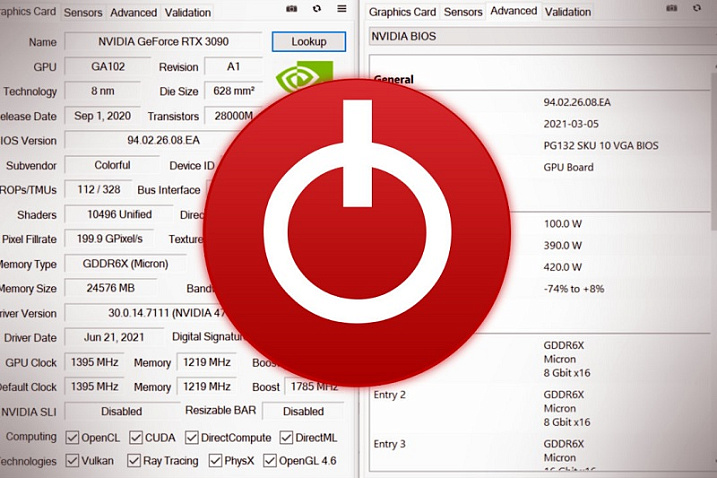The image size is (717, 478).
Task: Click the Default Clock value 1395 MHz
Action: (x=95, y=387)
